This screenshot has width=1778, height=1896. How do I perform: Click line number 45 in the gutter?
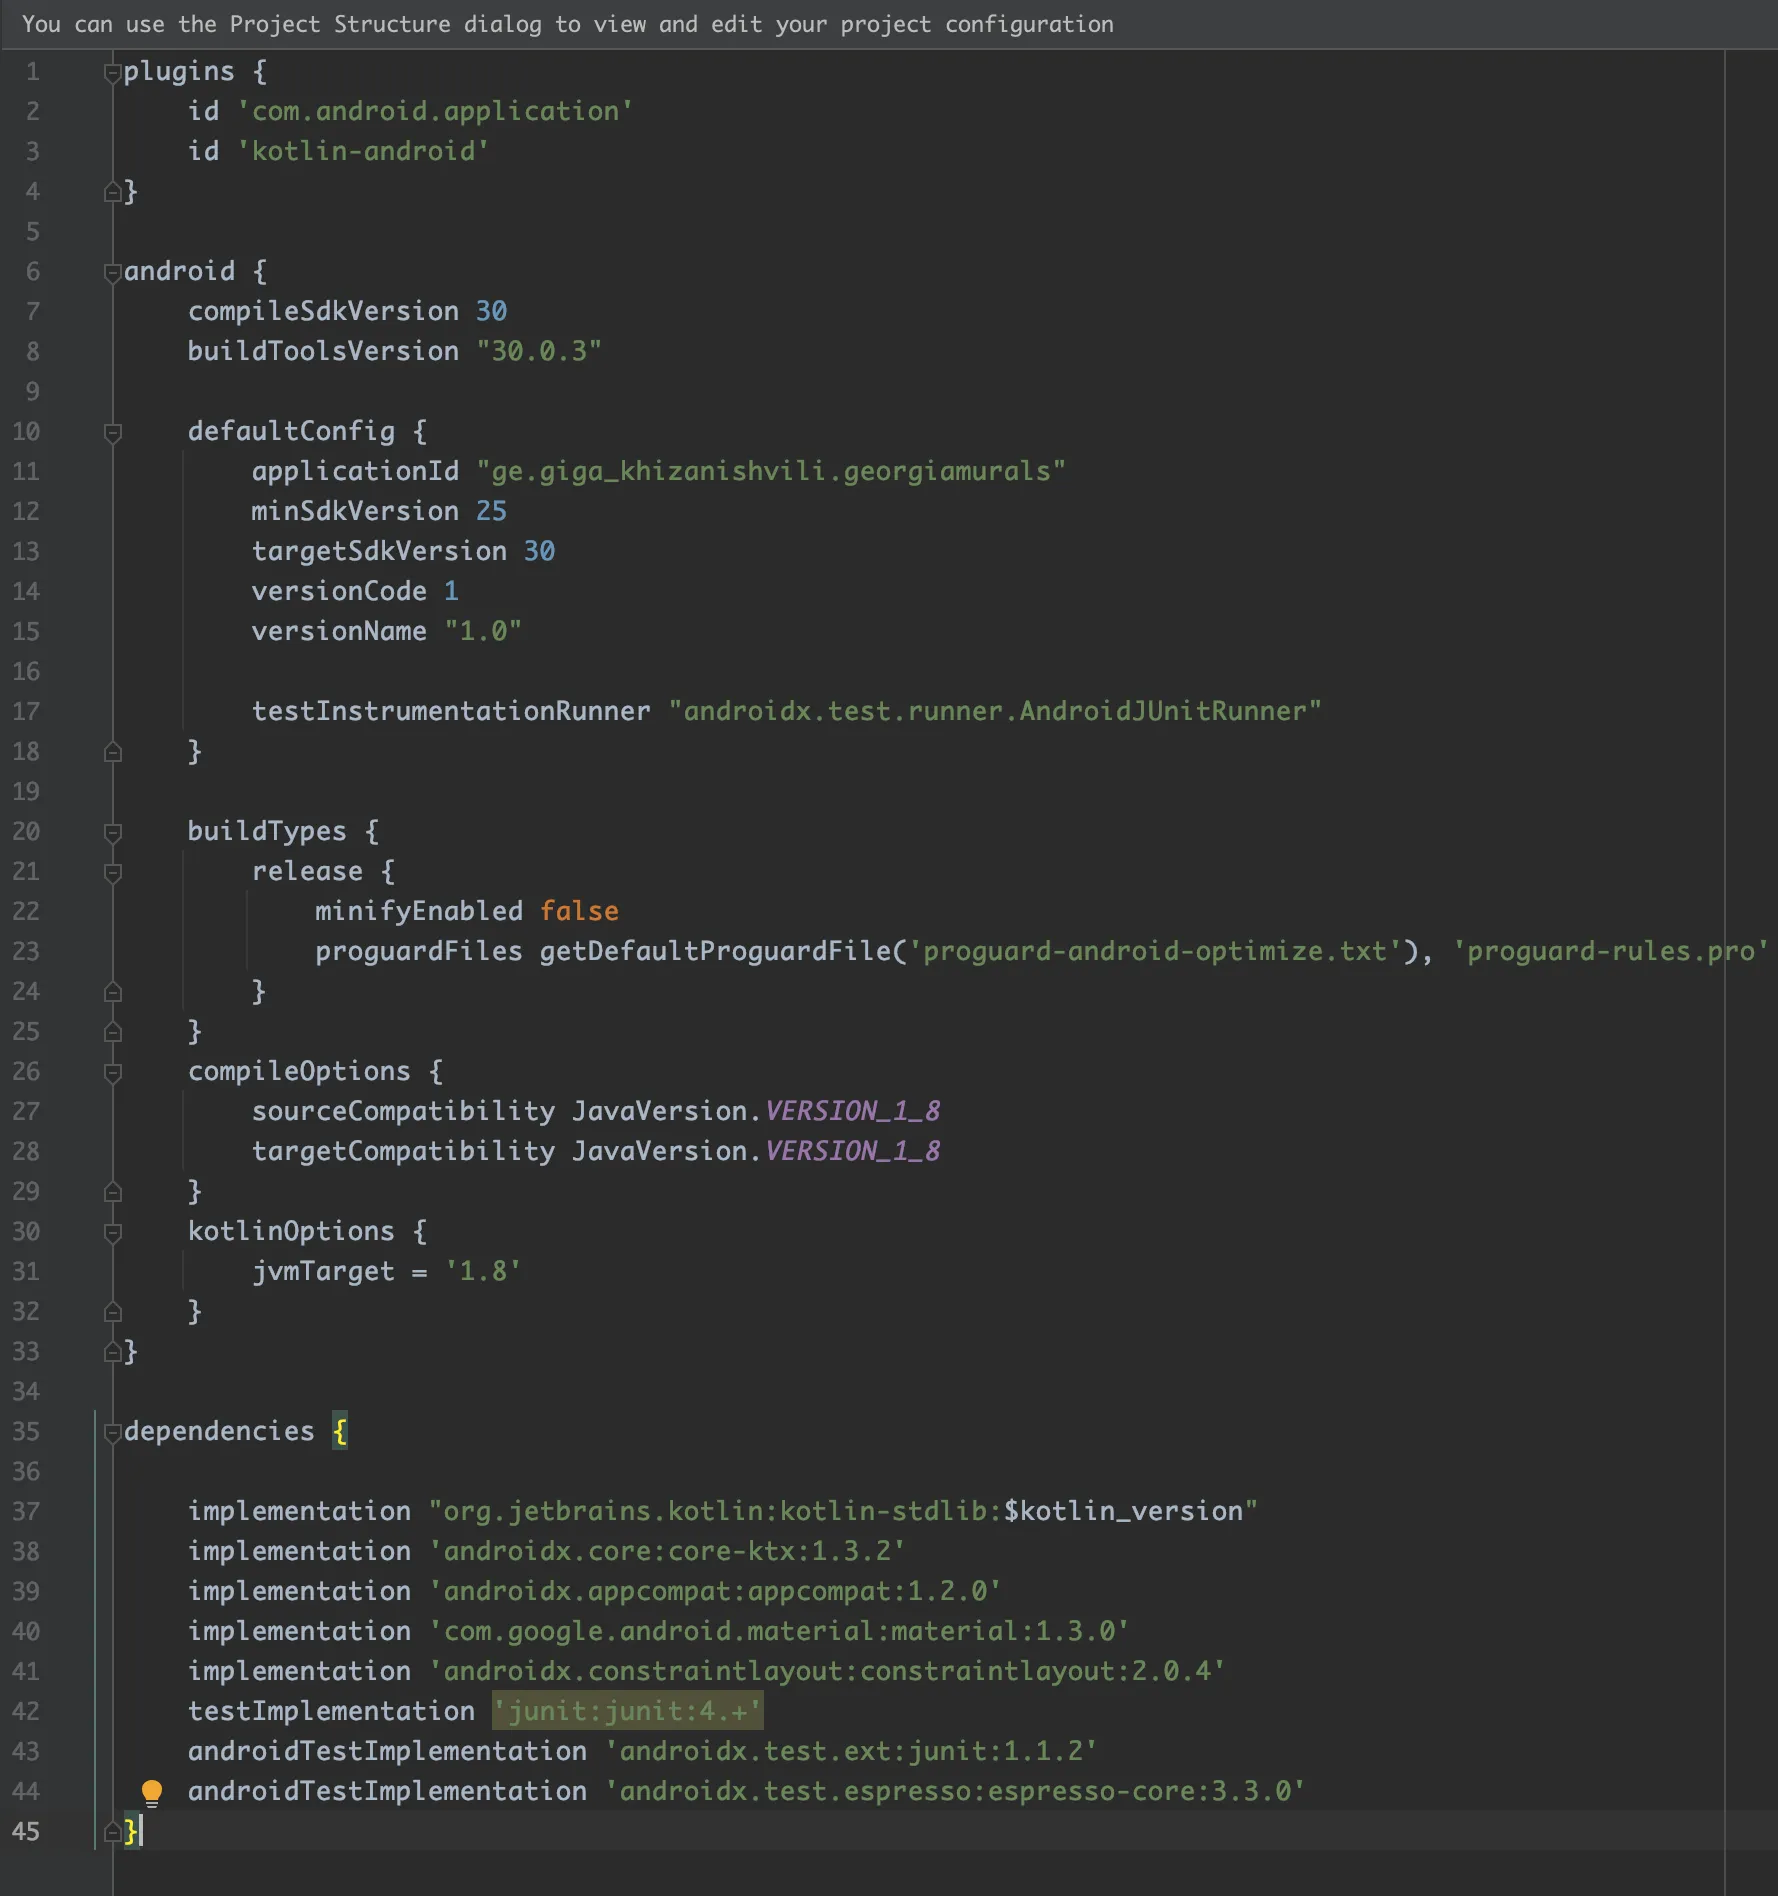[x=26, y=1831]
